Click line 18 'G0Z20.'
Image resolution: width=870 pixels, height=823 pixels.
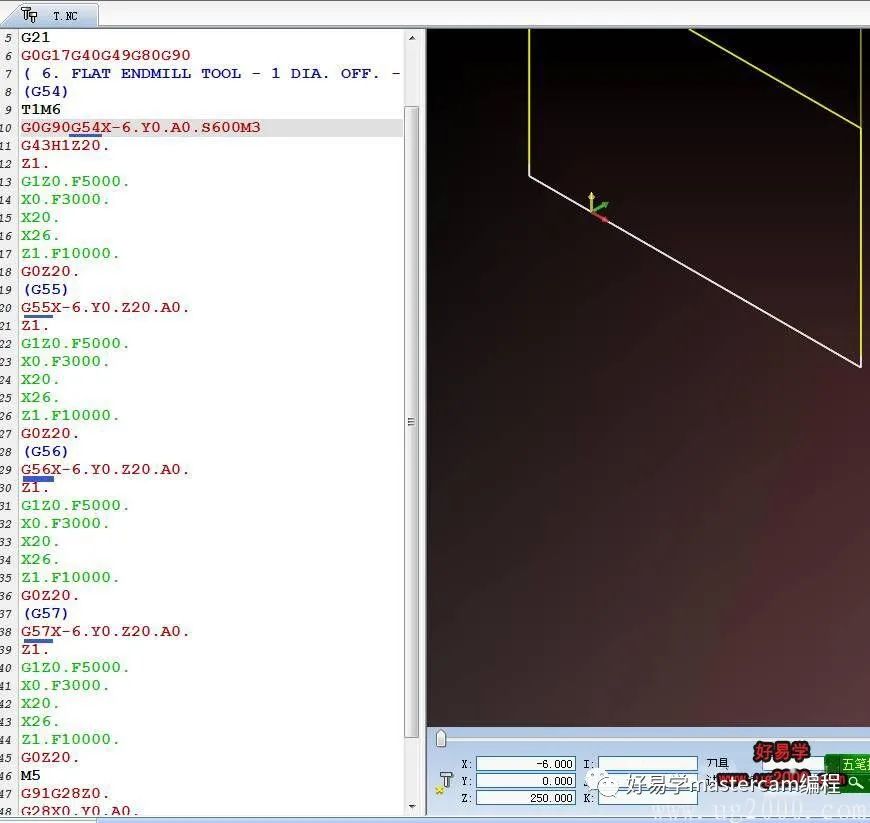pos(50,271)
